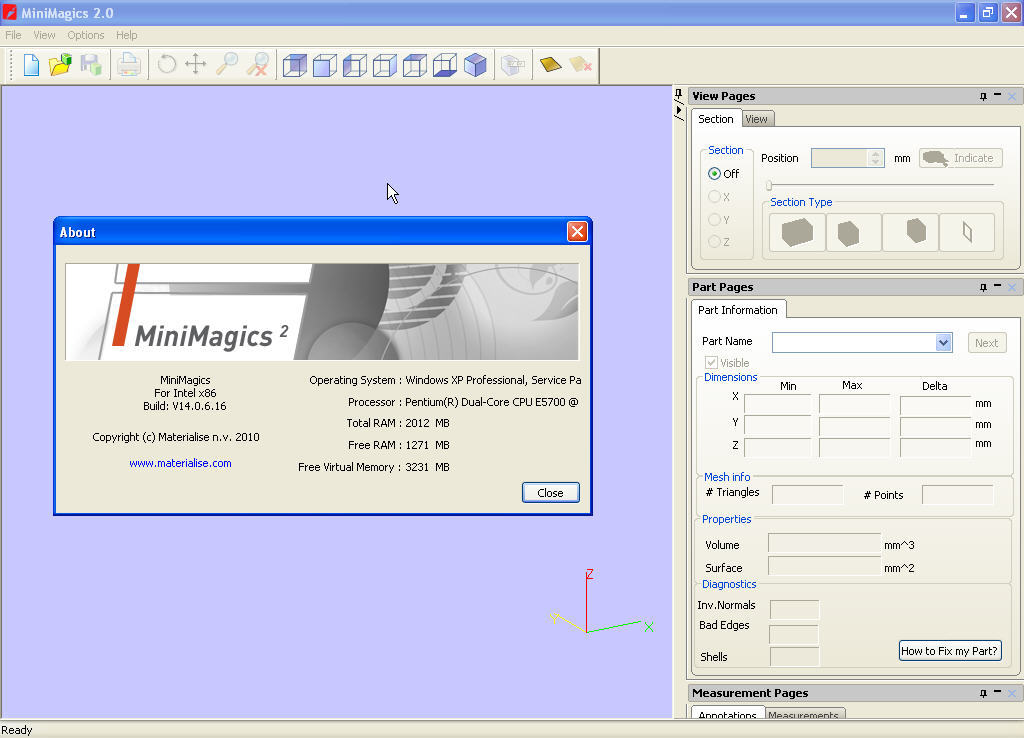The height and width of the screenshot is (738, 1024).
Task: Click the Position spinner arrows
Action: (x=875, y=158)
